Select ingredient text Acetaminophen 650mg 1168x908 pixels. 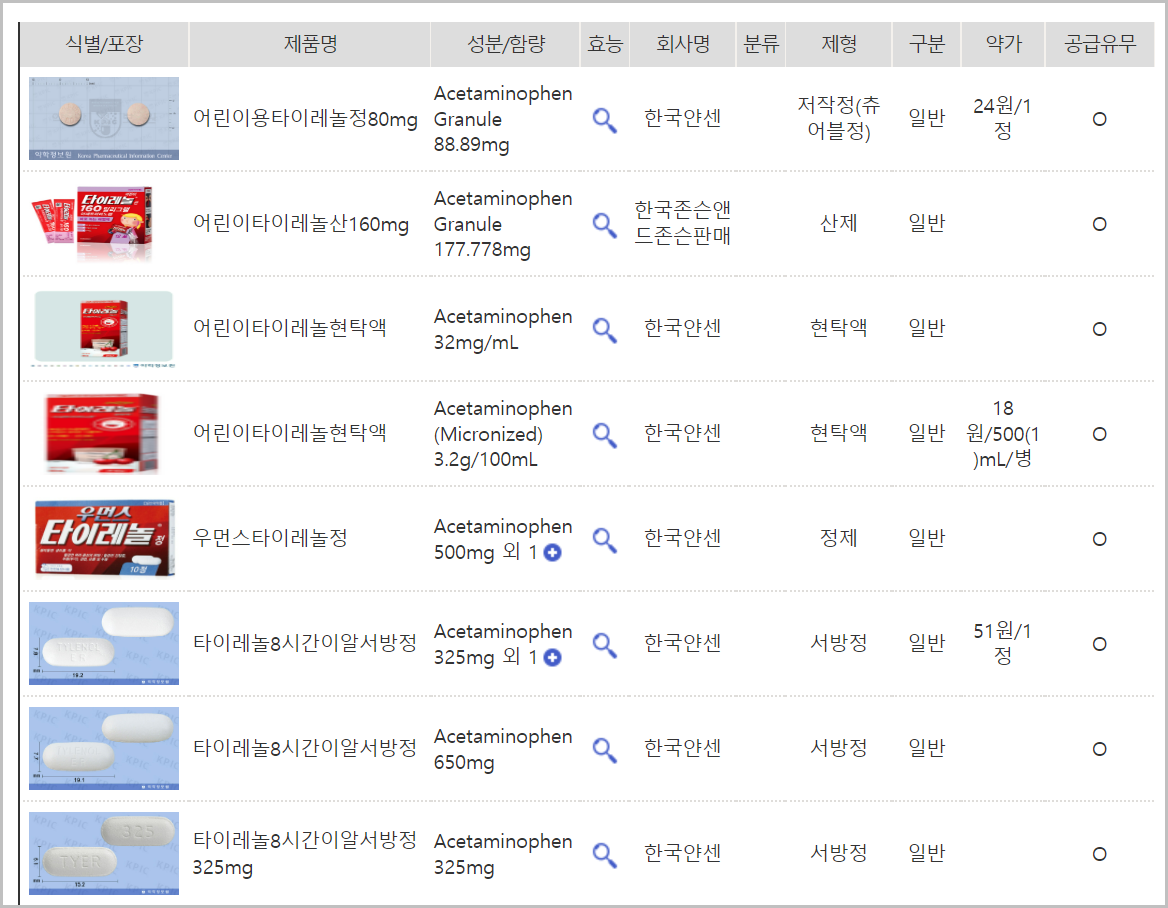pyautogui.click(x=503, y=749)
